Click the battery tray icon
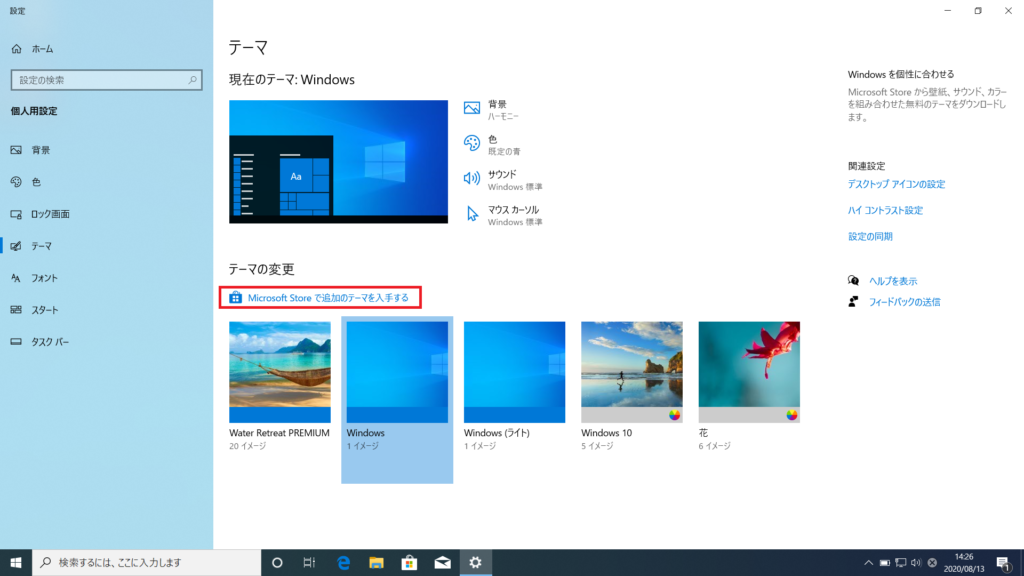Viewport: 1024px width, 576px height. click(884, 562)
